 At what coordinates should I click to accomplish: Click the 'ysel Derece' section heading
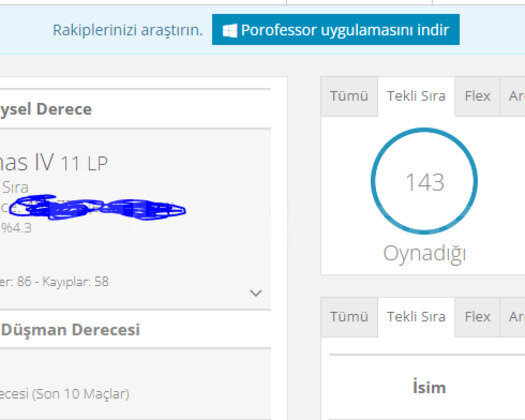pos(46,110)
